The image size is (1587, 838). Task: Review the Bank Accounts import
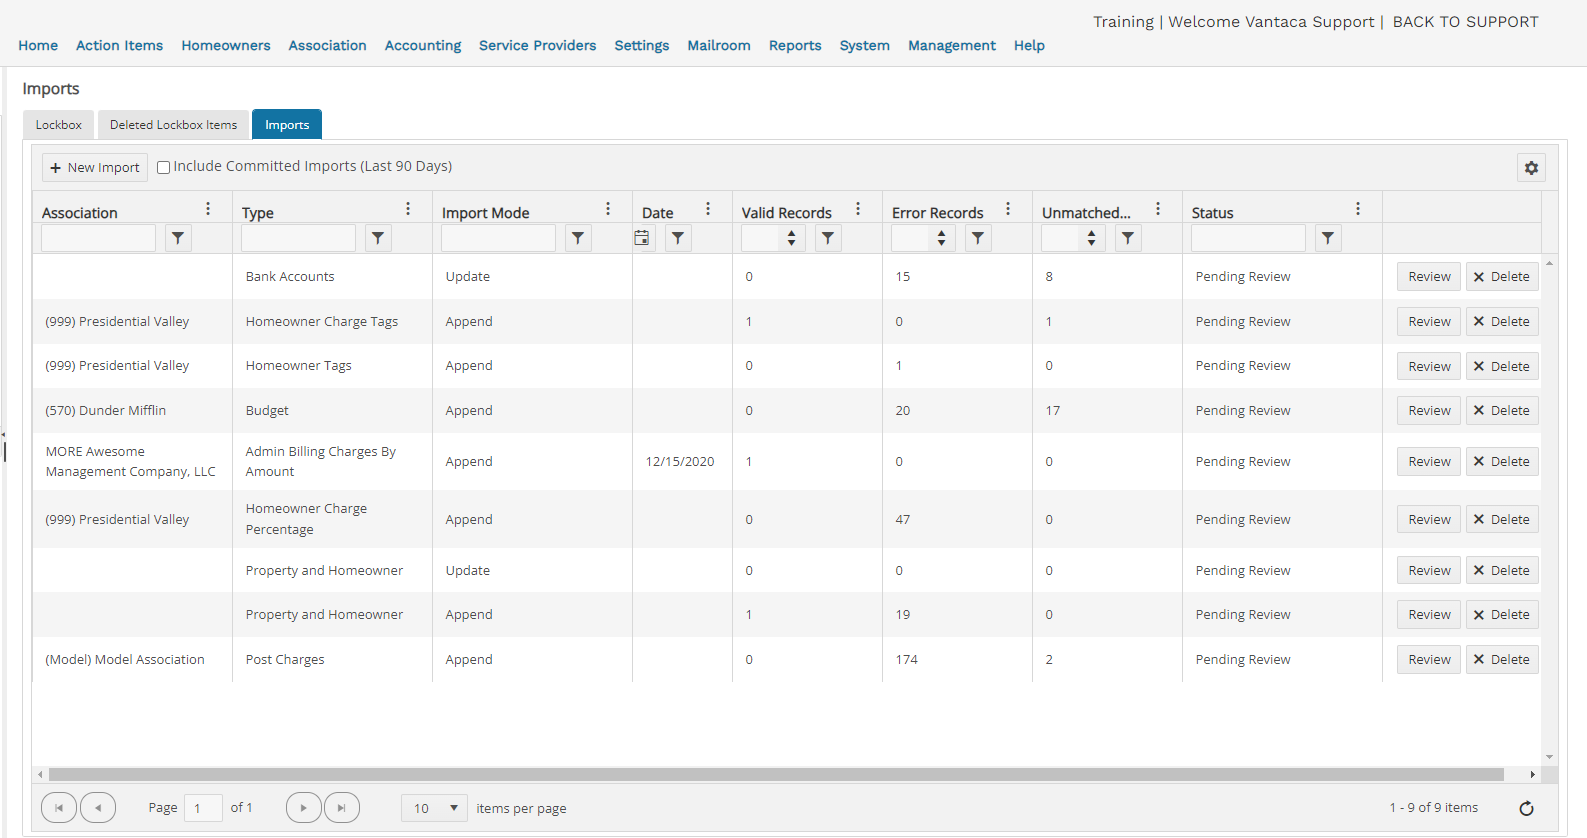click(x=1429, y=277)
